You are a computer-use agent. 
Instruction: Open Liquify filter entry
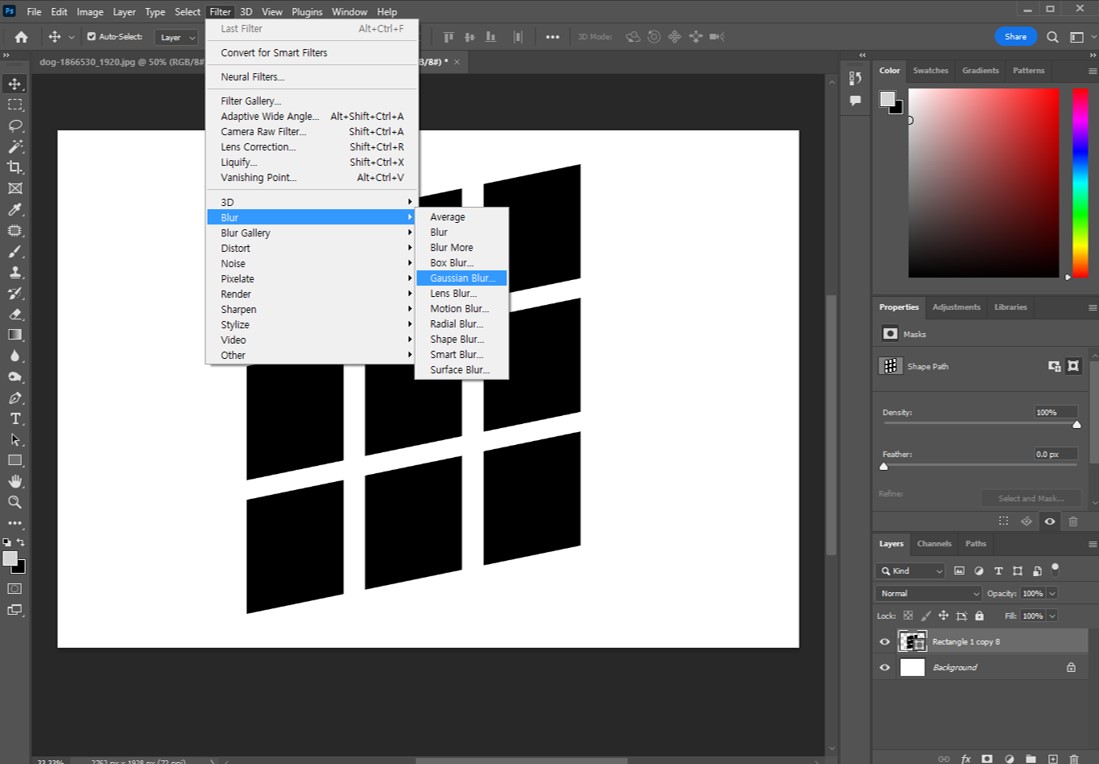point(312,162)
